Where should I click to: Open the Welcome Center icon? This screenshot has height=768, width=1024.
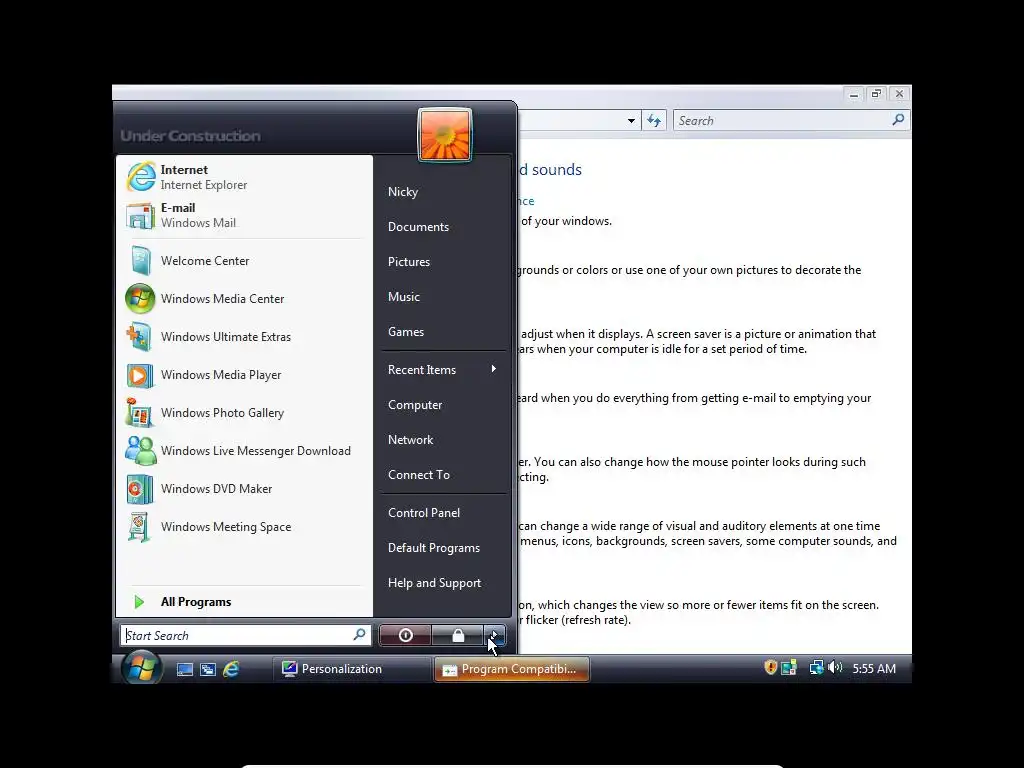click(x=140, y=261)
